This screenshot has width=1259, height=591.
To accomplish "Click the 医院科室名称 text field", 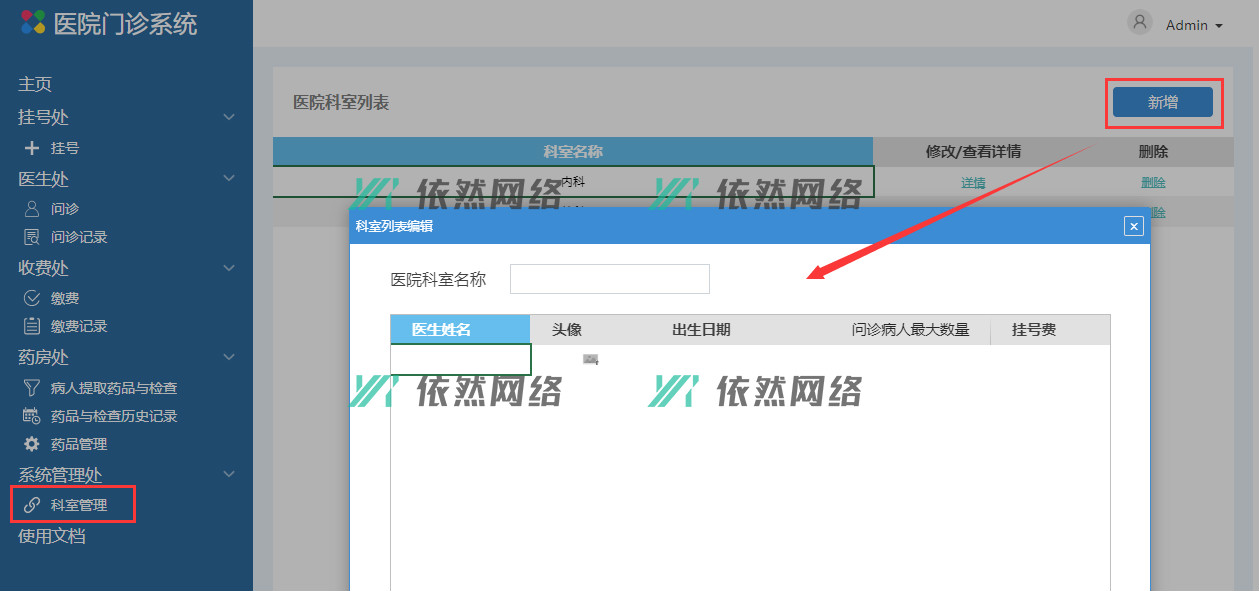I will [x=609, y=279].
